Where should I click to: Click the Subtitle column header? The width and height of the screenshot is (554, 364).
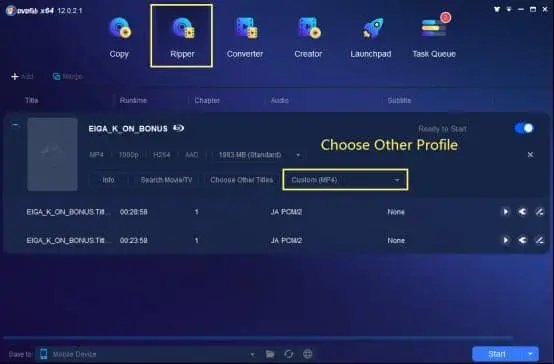click(x=399, y=100)
